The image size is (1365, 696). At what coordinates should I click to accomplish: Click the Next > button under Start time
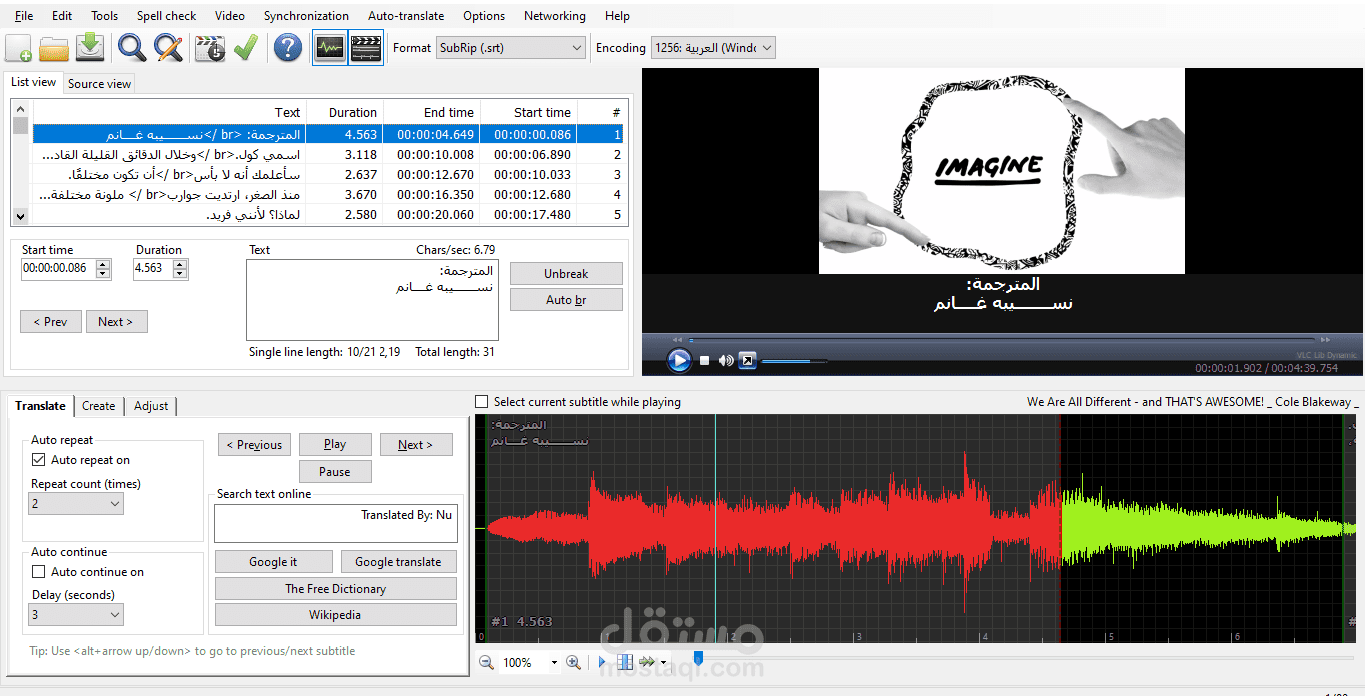pos(116,321)
